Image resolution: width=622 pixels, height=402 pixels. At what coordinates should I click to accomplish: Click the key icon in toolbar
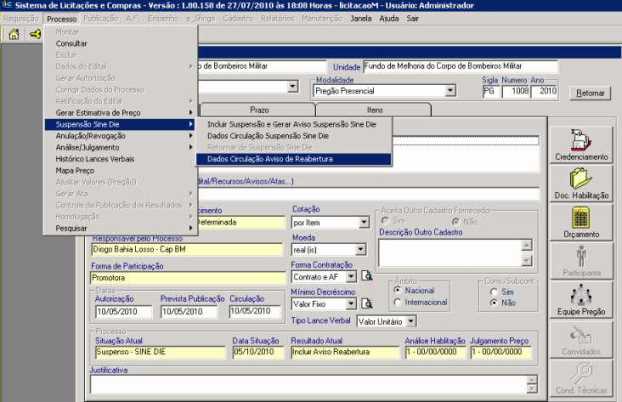tap(35, 33)
